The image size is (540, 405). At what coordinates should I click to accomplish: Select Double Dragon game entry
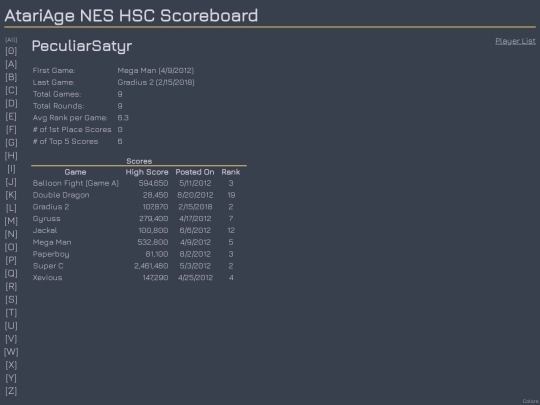pyautogui.click(x=61, y=195)
